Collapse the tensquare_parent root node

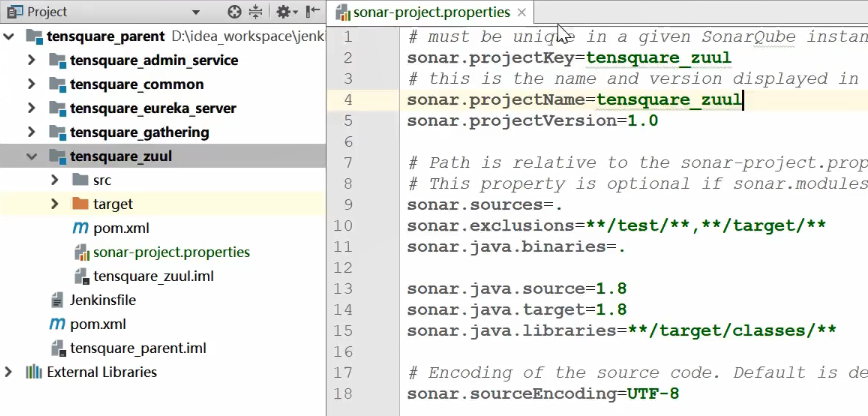9,37
